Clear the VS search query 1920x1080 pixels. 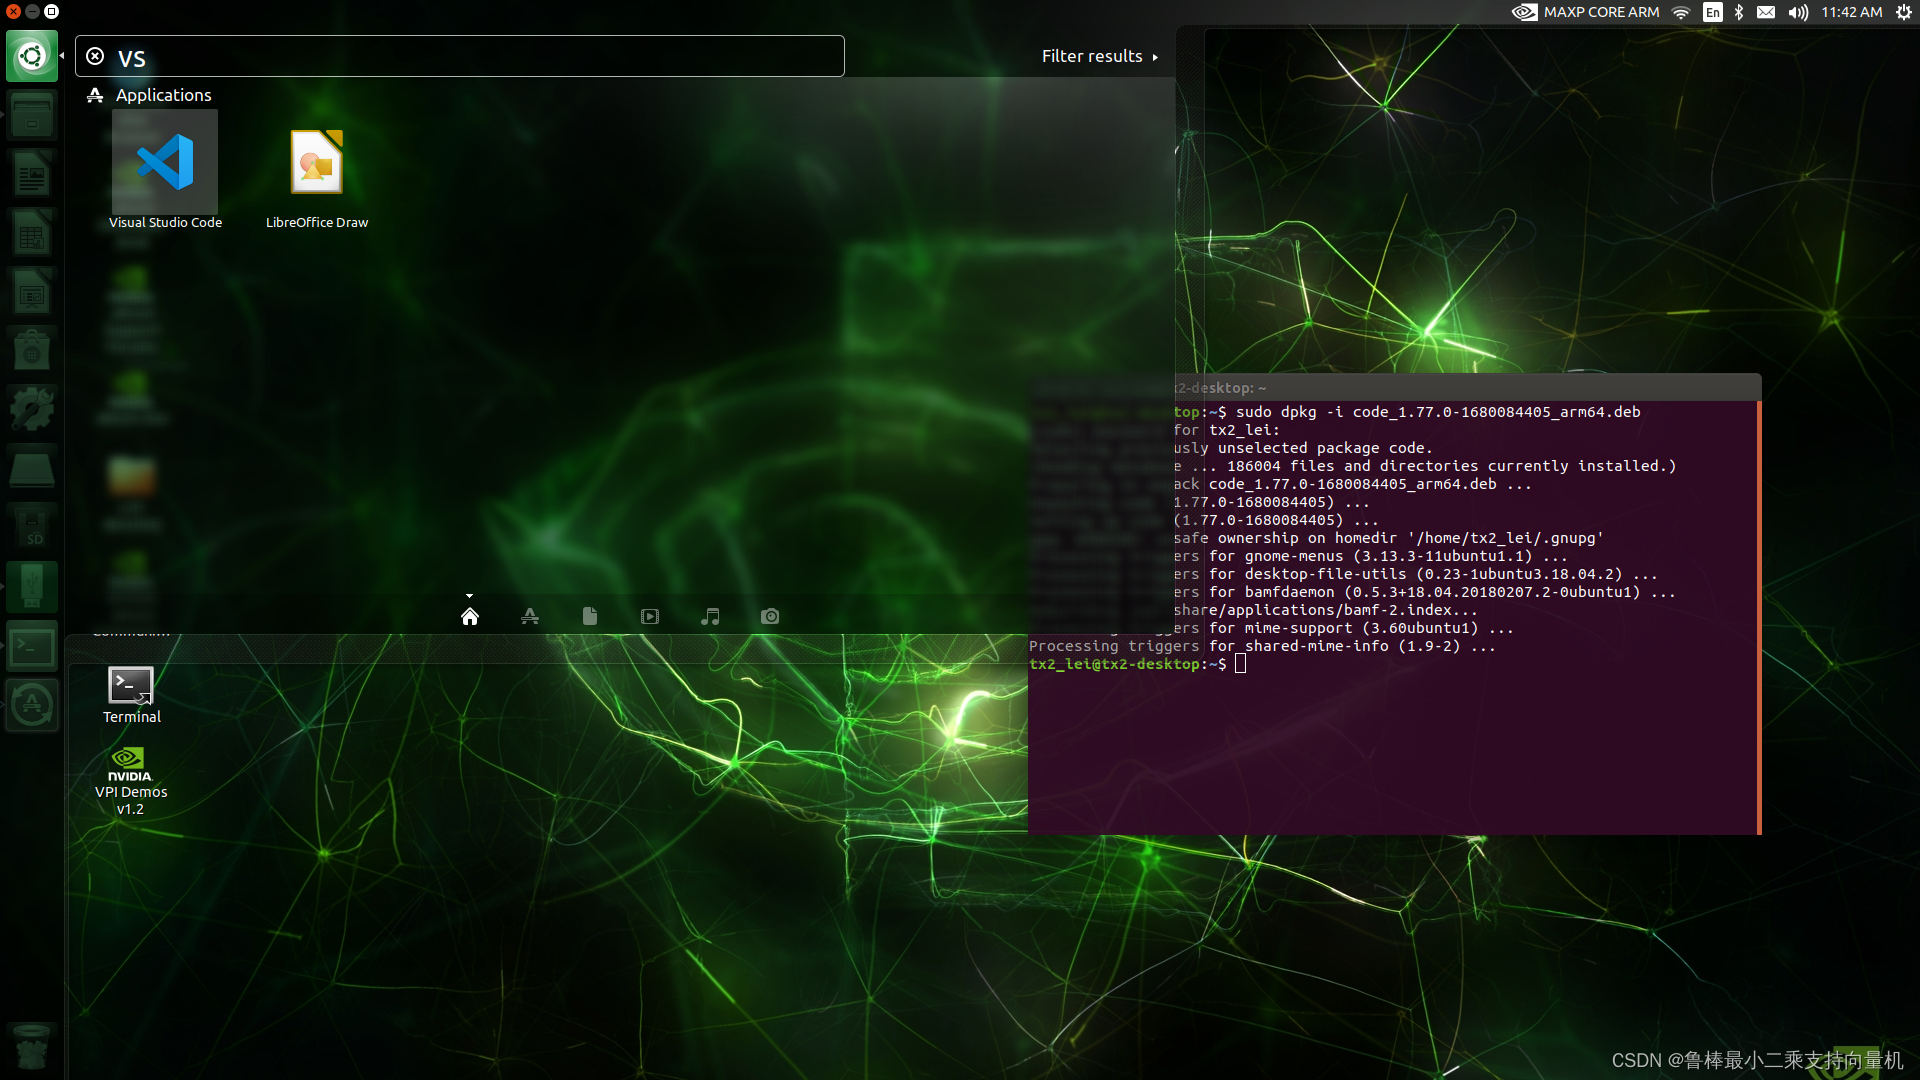(95, 55)
